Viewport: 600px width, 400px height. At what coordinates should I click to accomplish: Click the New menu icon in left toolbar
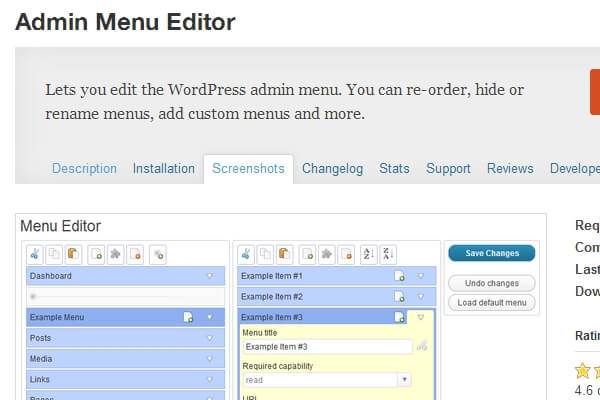(x=96, y=254)
